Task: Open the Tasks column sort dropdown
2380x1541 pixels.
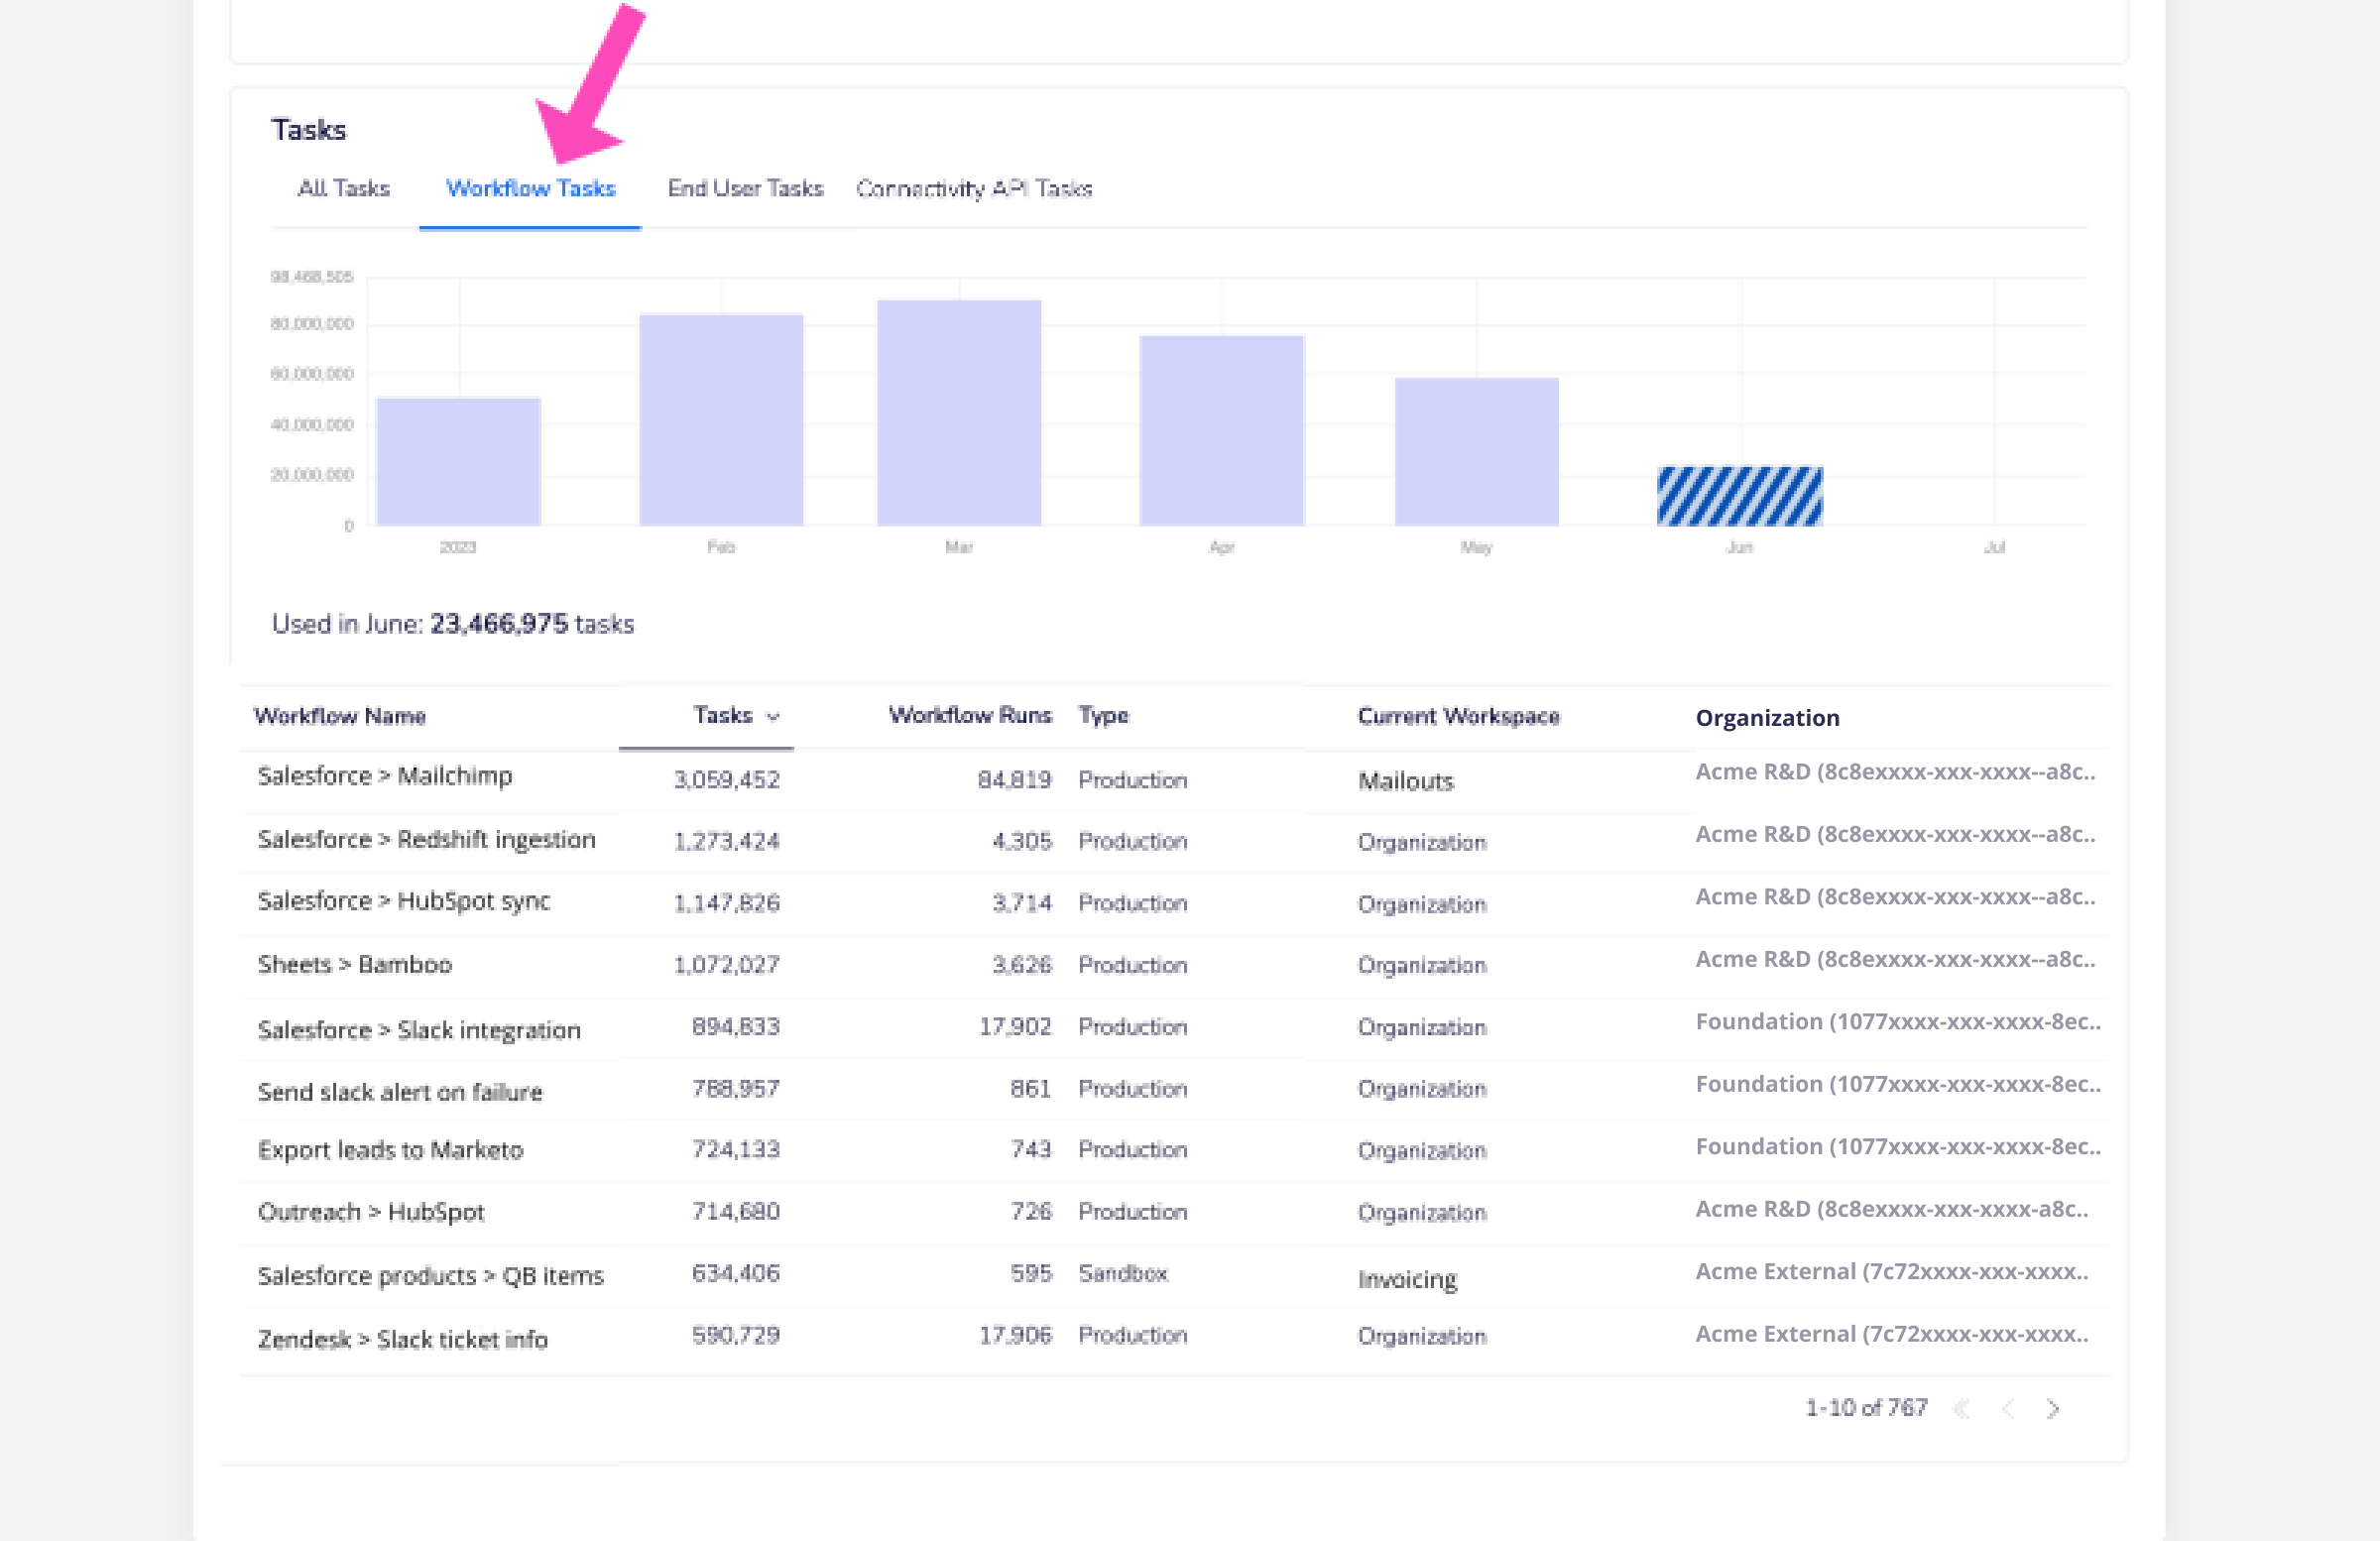Action: coord(773,716)
